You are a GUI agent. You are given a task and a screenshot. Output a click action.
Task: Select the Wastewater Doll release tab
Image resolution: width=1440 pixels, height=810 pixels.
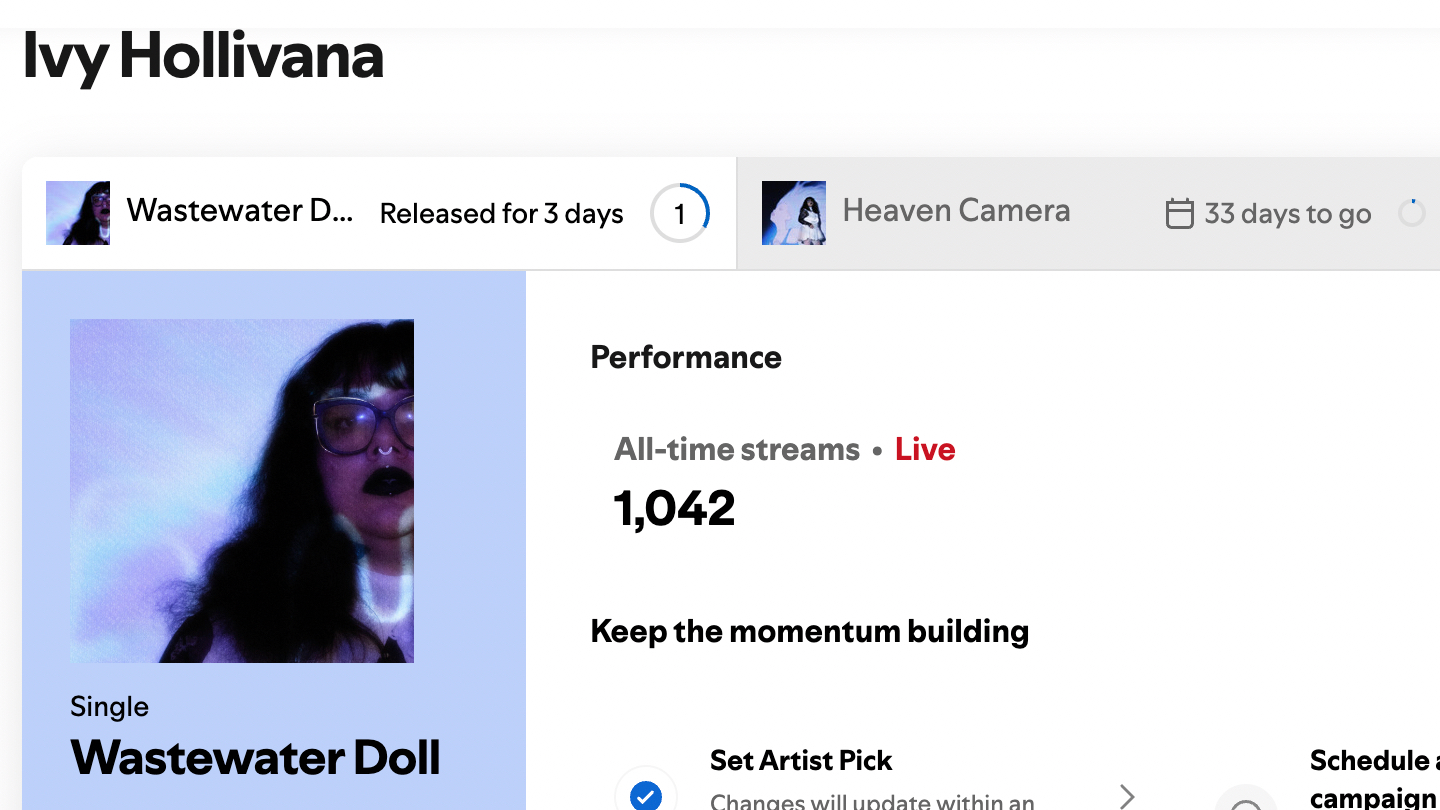tap(239, 211)
